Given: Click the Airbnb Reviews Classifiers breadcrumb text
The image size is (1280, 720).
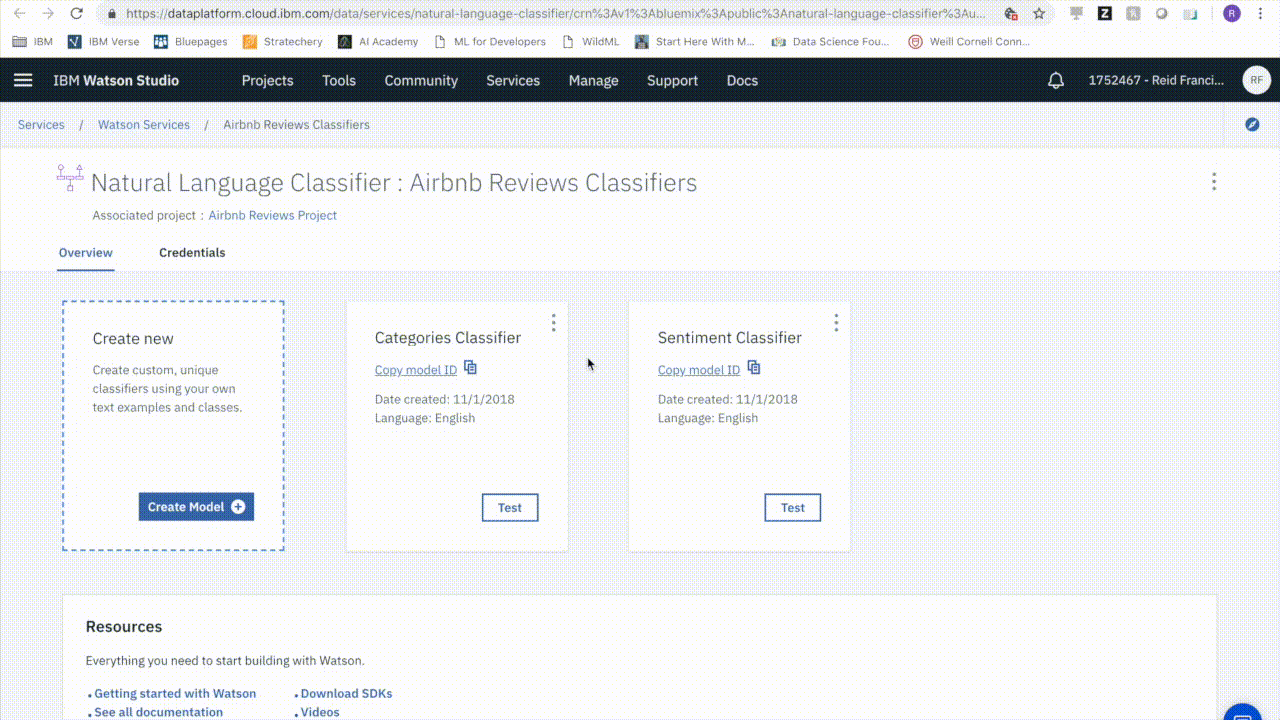Looking at the screenshot, I should click(297, 125).
